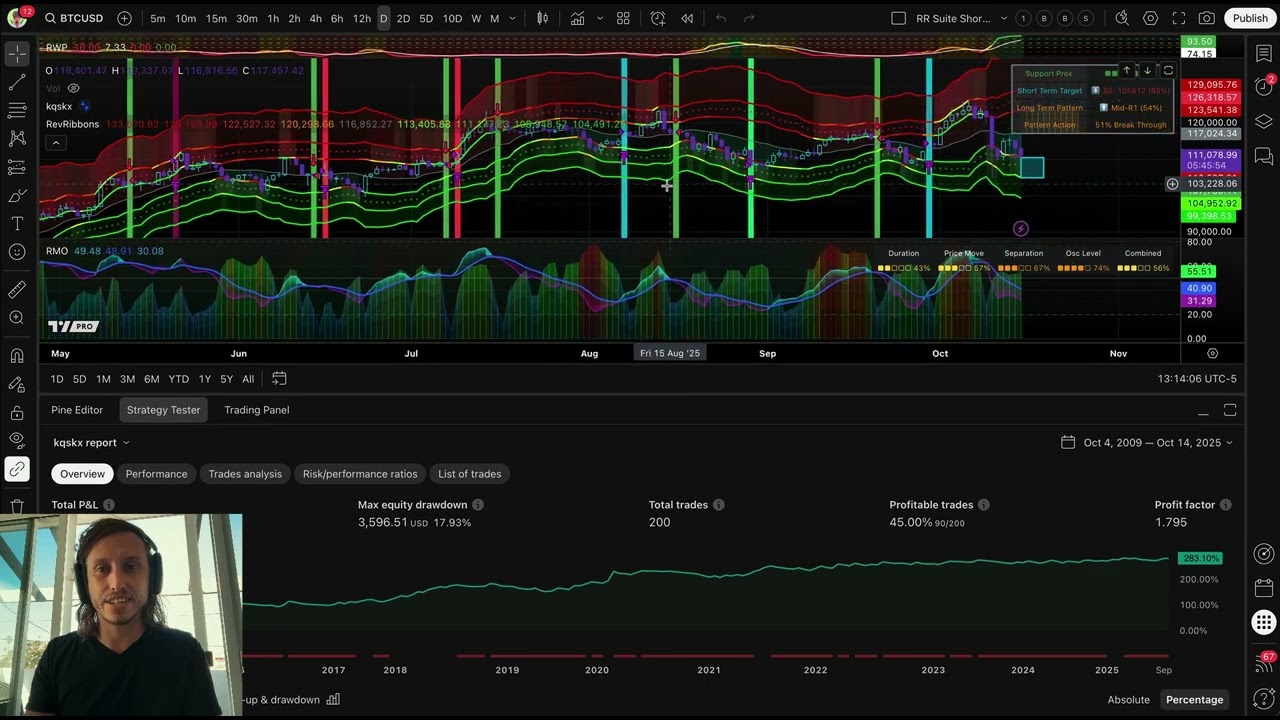Toggle stay in drawing mode
Image resolution: width=1280 pixels, height=720 pixels.
17,384
